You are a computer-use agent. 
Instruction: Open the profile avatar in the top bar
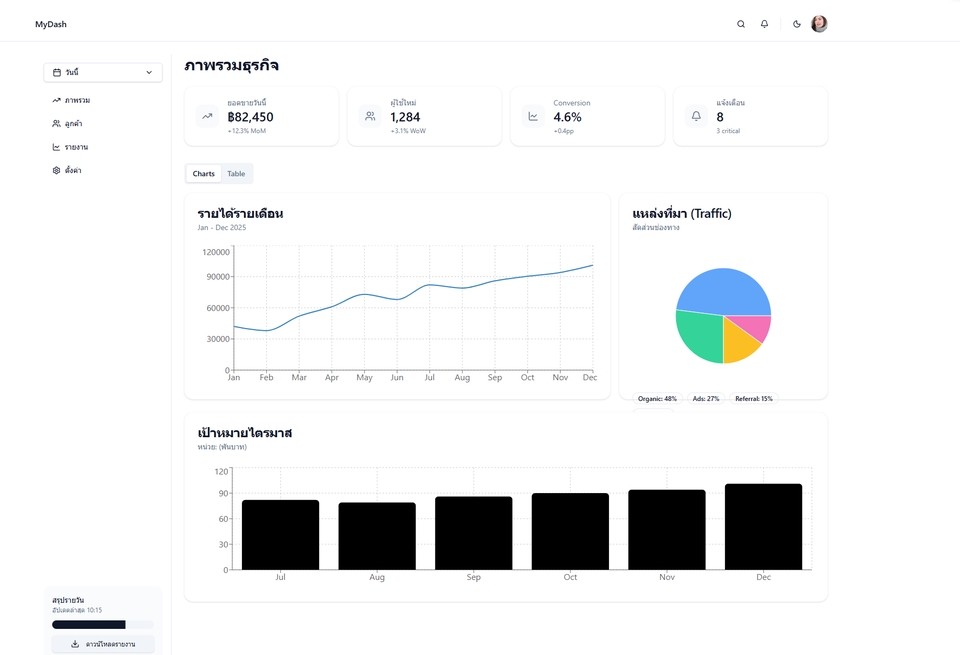click(819, 23)
